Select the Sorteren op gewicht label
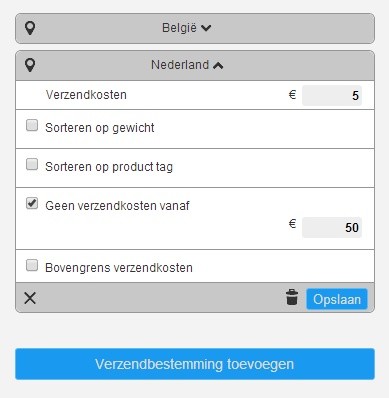The height and width of the screenshot is (398, 389). coord(100,128)
